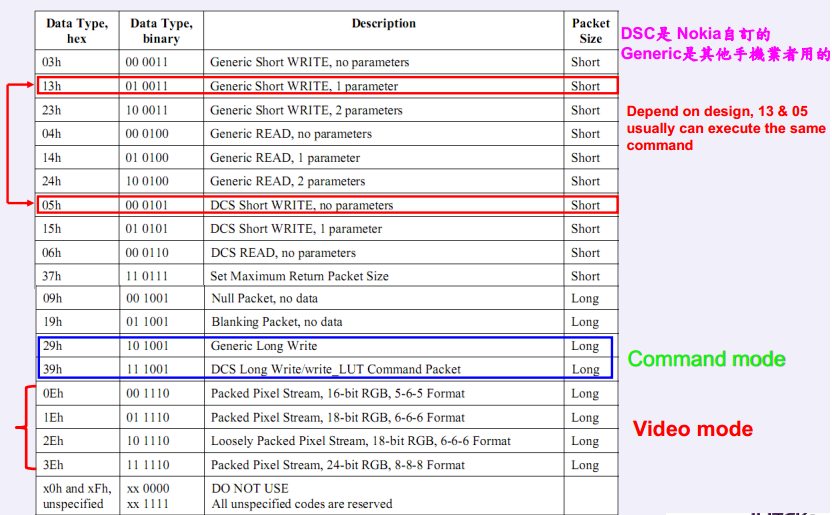Select binary value '10 1110'
The width and height of the screenshot is (832, 515).
click(x=148, y=441)
